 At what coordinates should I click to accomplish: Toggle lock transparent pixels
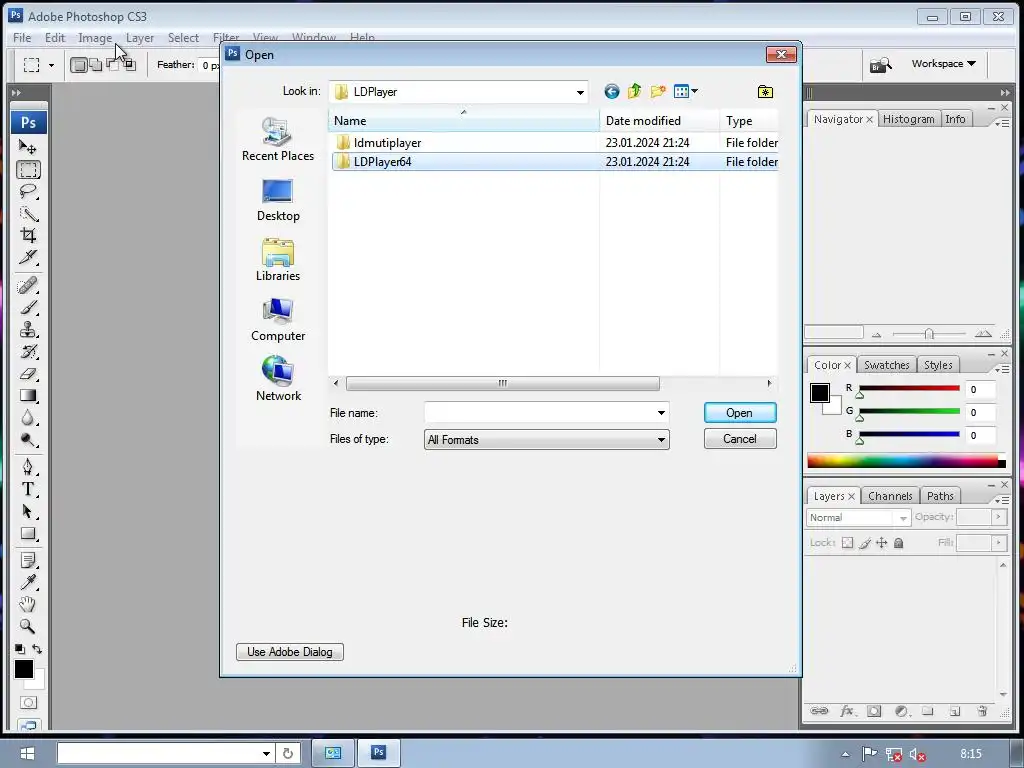tap(847, 543)
